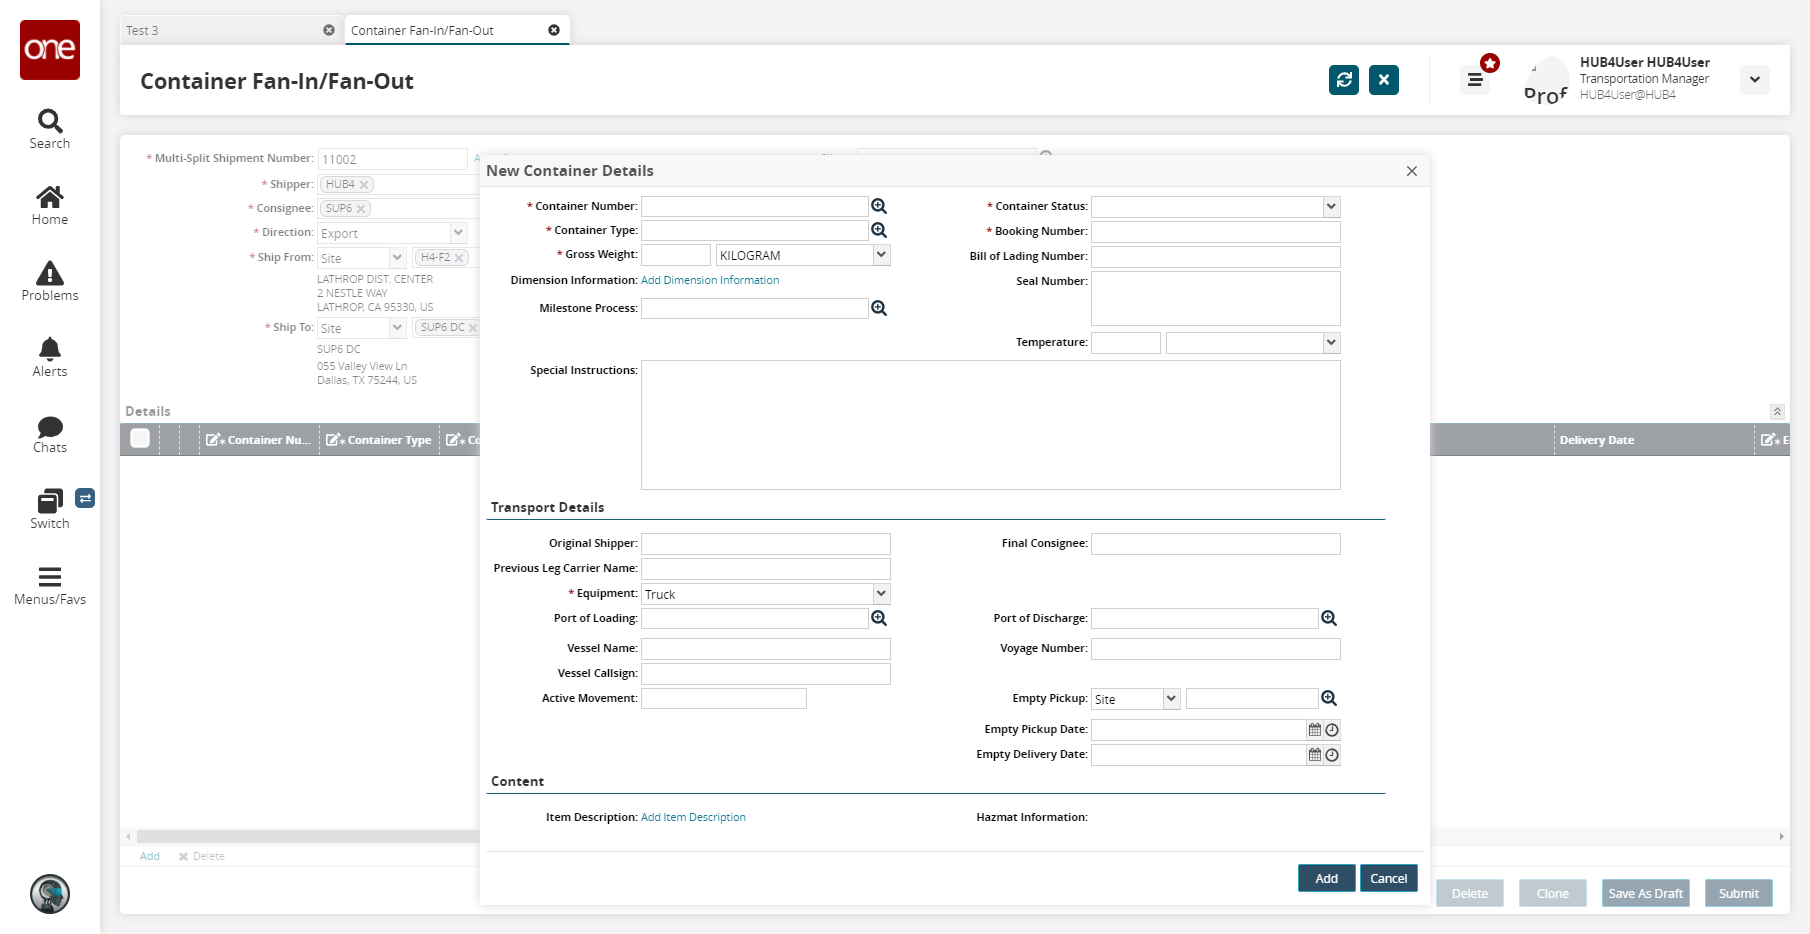Image resolution: width=1810 pixels, height=934 pixels.
Task: Click into the Special Instructions text area
Action: point(990,425)
